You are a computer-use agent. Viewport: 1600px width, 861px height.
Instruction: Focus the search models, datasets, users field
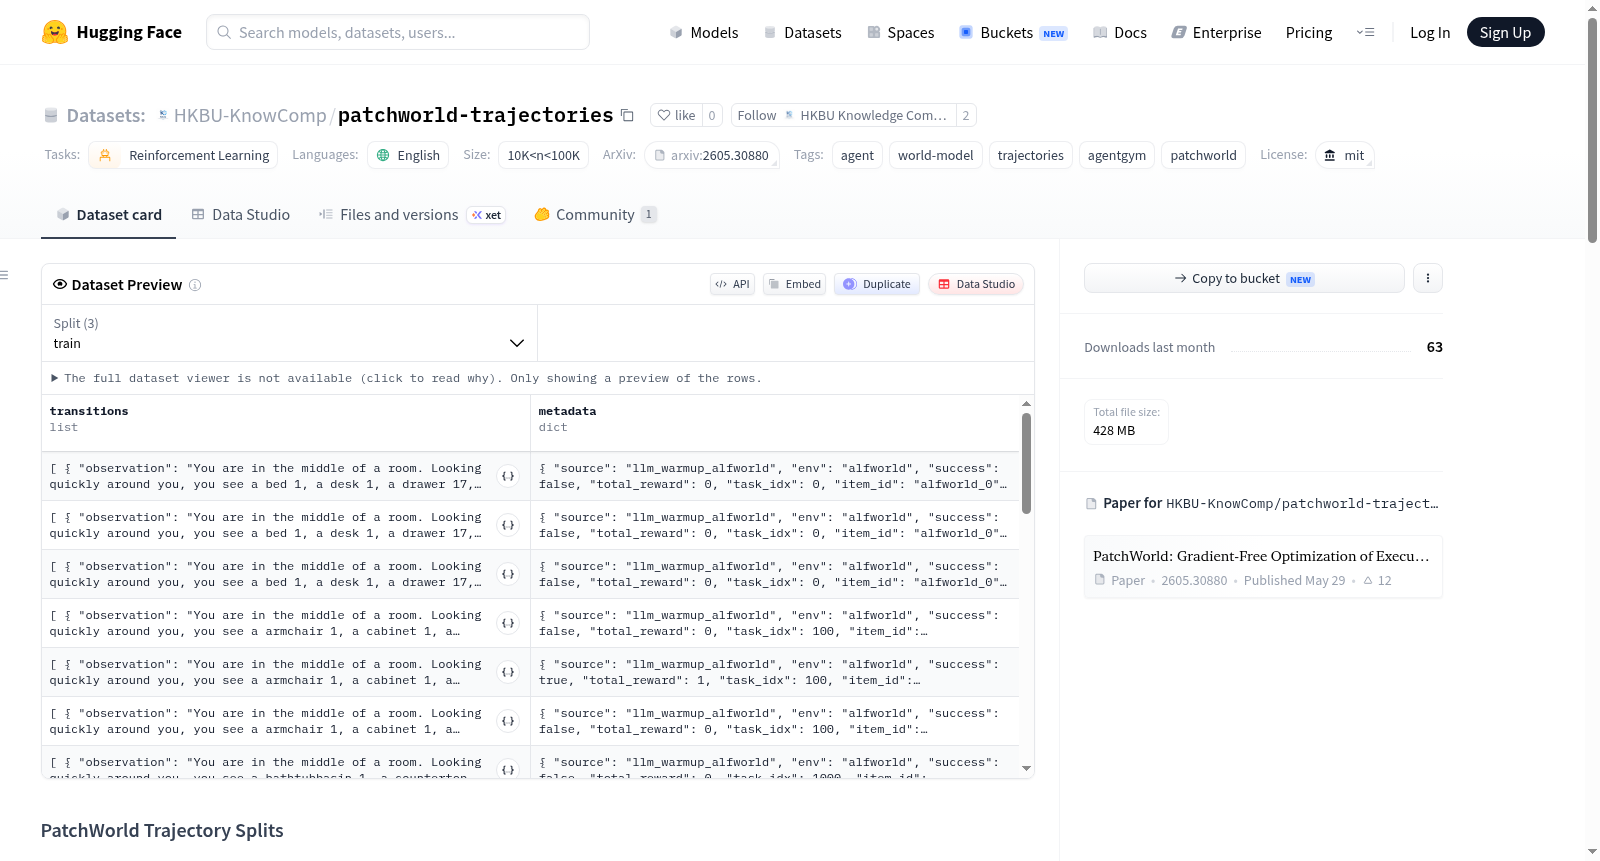(x=398, y=33)
